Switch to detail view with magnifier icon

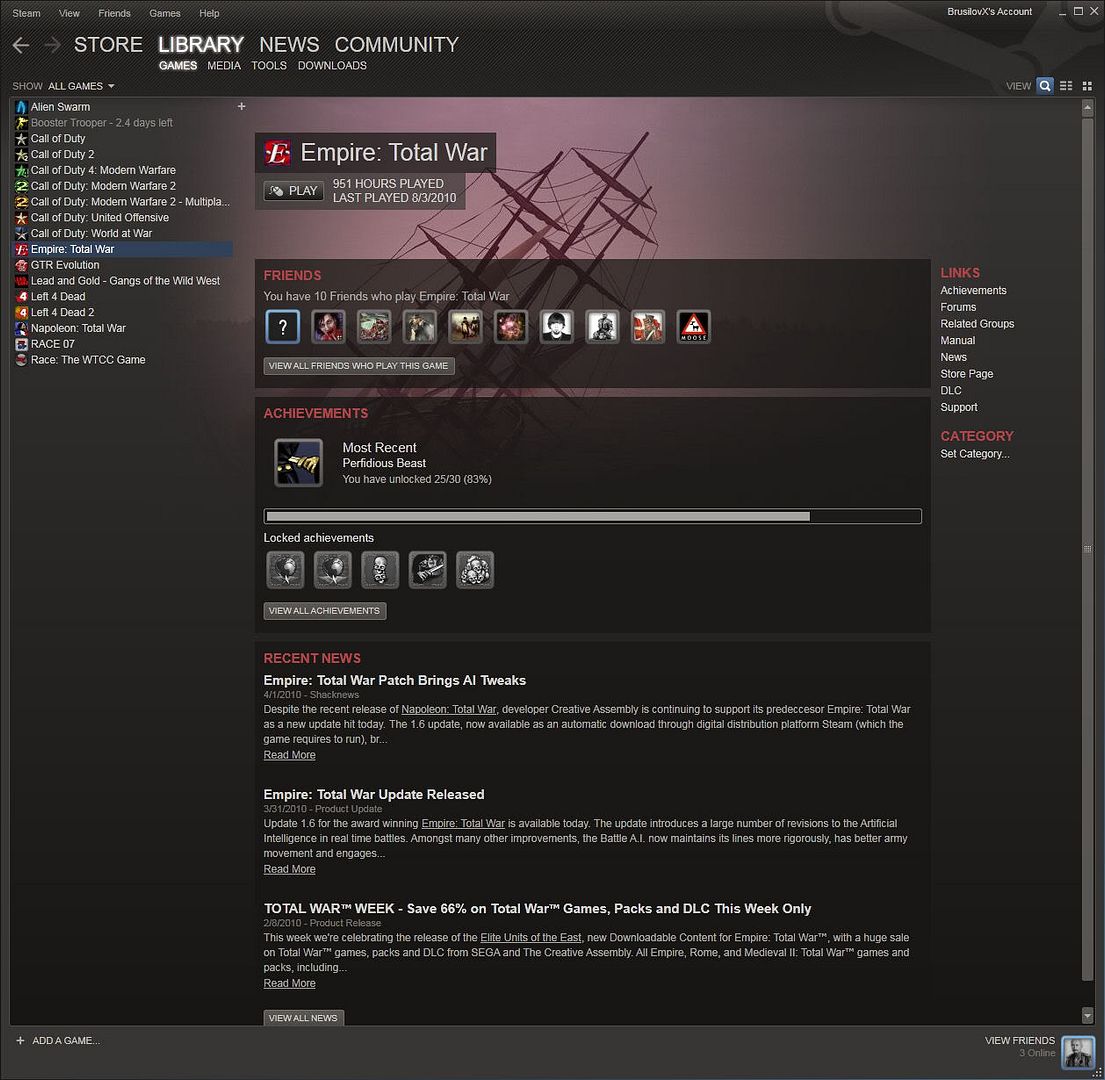(x=1045, y=86)
